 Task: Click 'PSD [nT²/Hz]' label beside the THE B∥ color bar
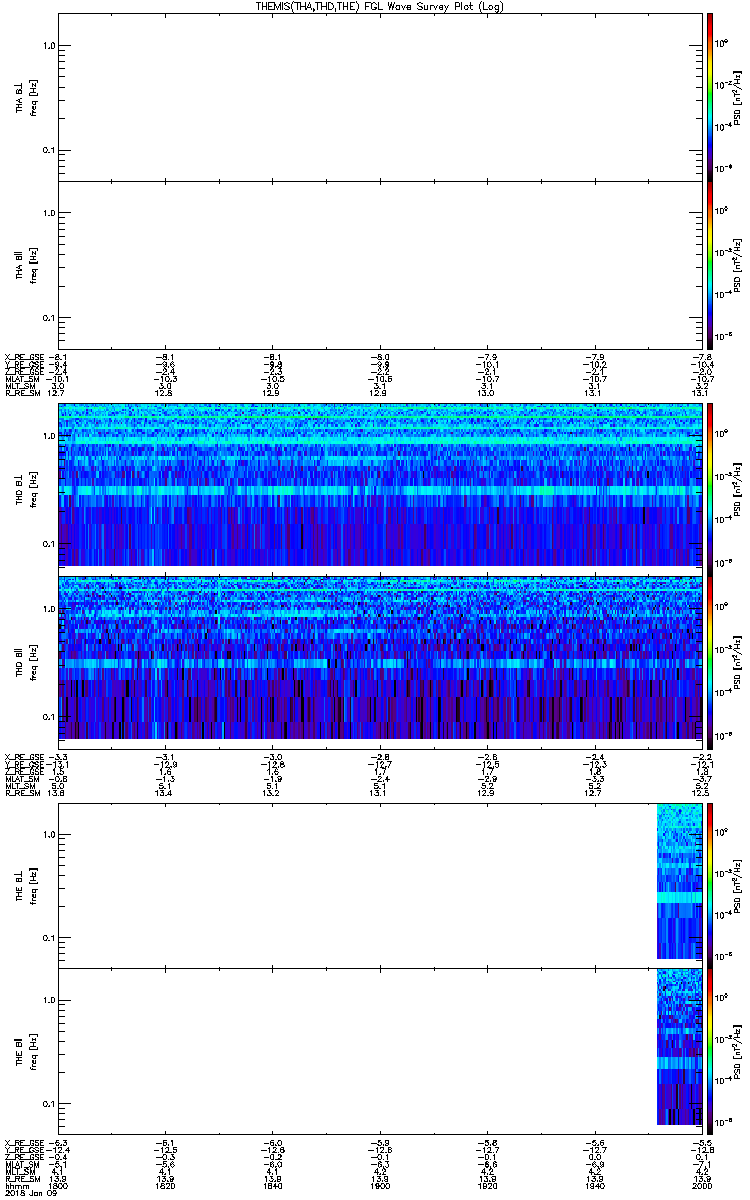tap(737, 1051)
